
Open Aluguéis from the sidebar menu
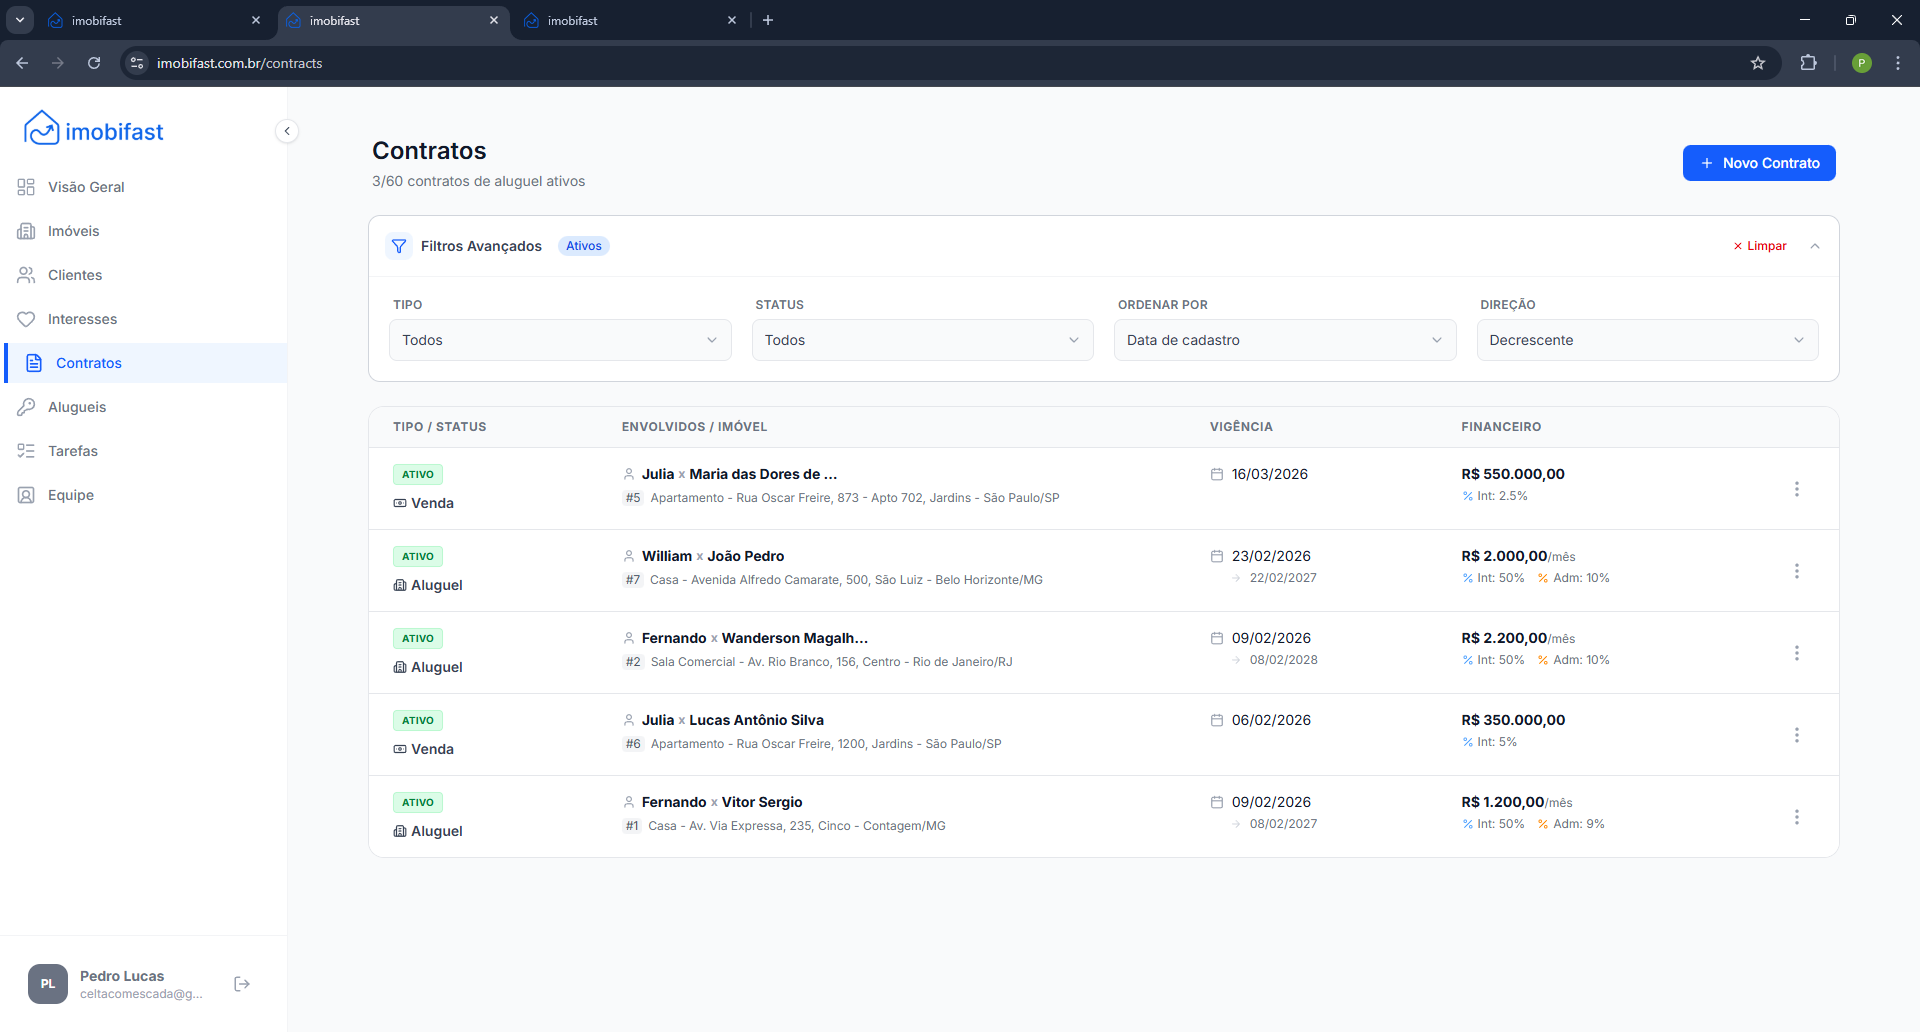(77, 407)
